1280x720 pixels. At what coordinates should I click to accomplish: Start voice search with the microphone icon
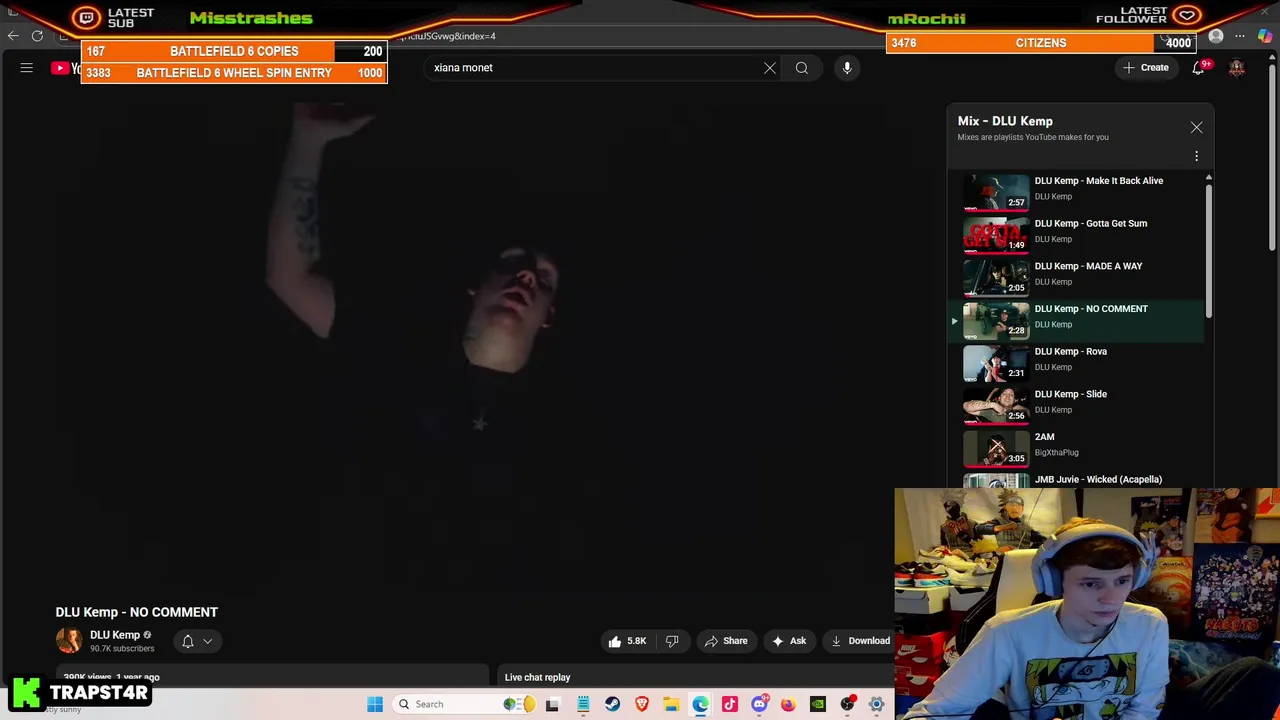[x=847, y=68]
